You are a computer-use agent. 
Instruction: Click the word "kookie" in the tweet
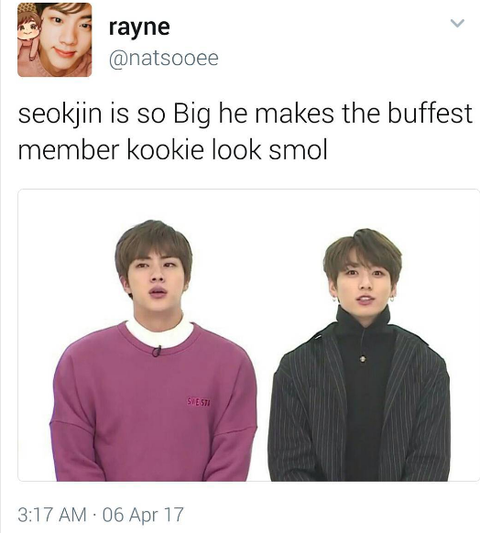[165, 149]
